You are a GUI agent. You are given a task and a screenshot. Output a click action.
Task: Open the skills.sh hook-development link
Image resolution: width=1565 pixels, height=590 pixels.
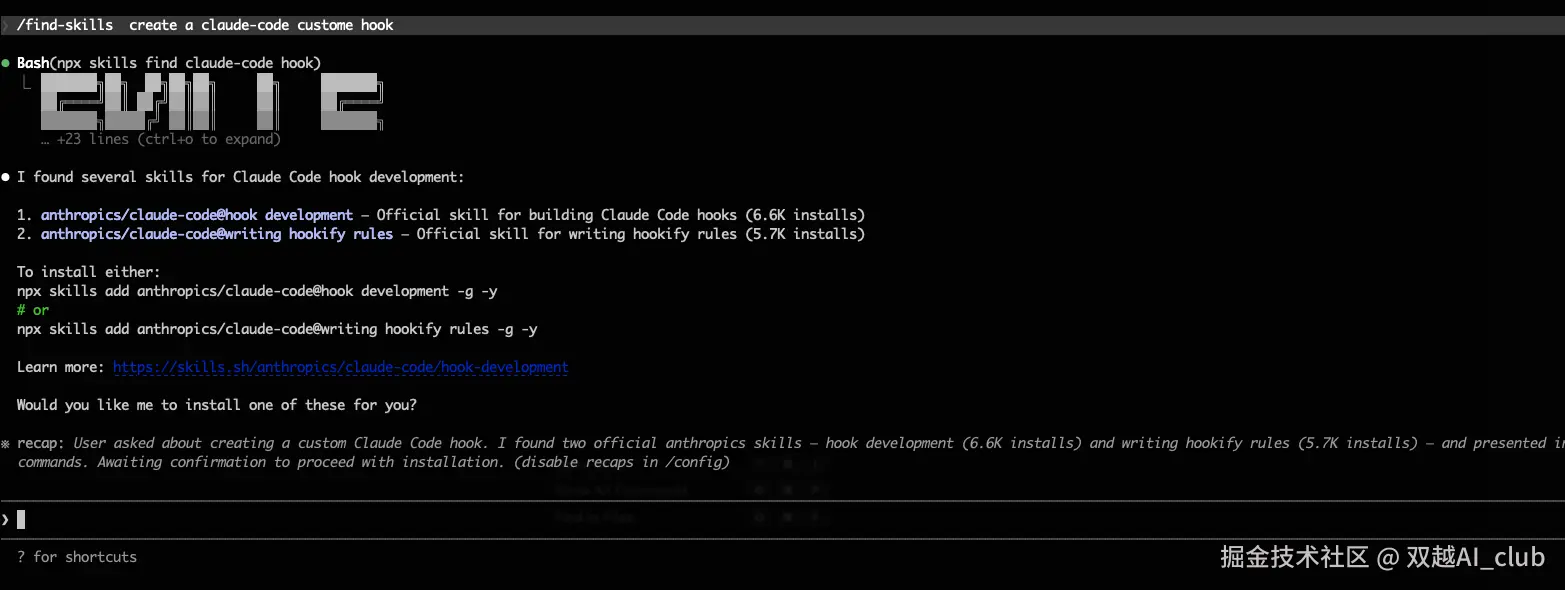(341, 367)
